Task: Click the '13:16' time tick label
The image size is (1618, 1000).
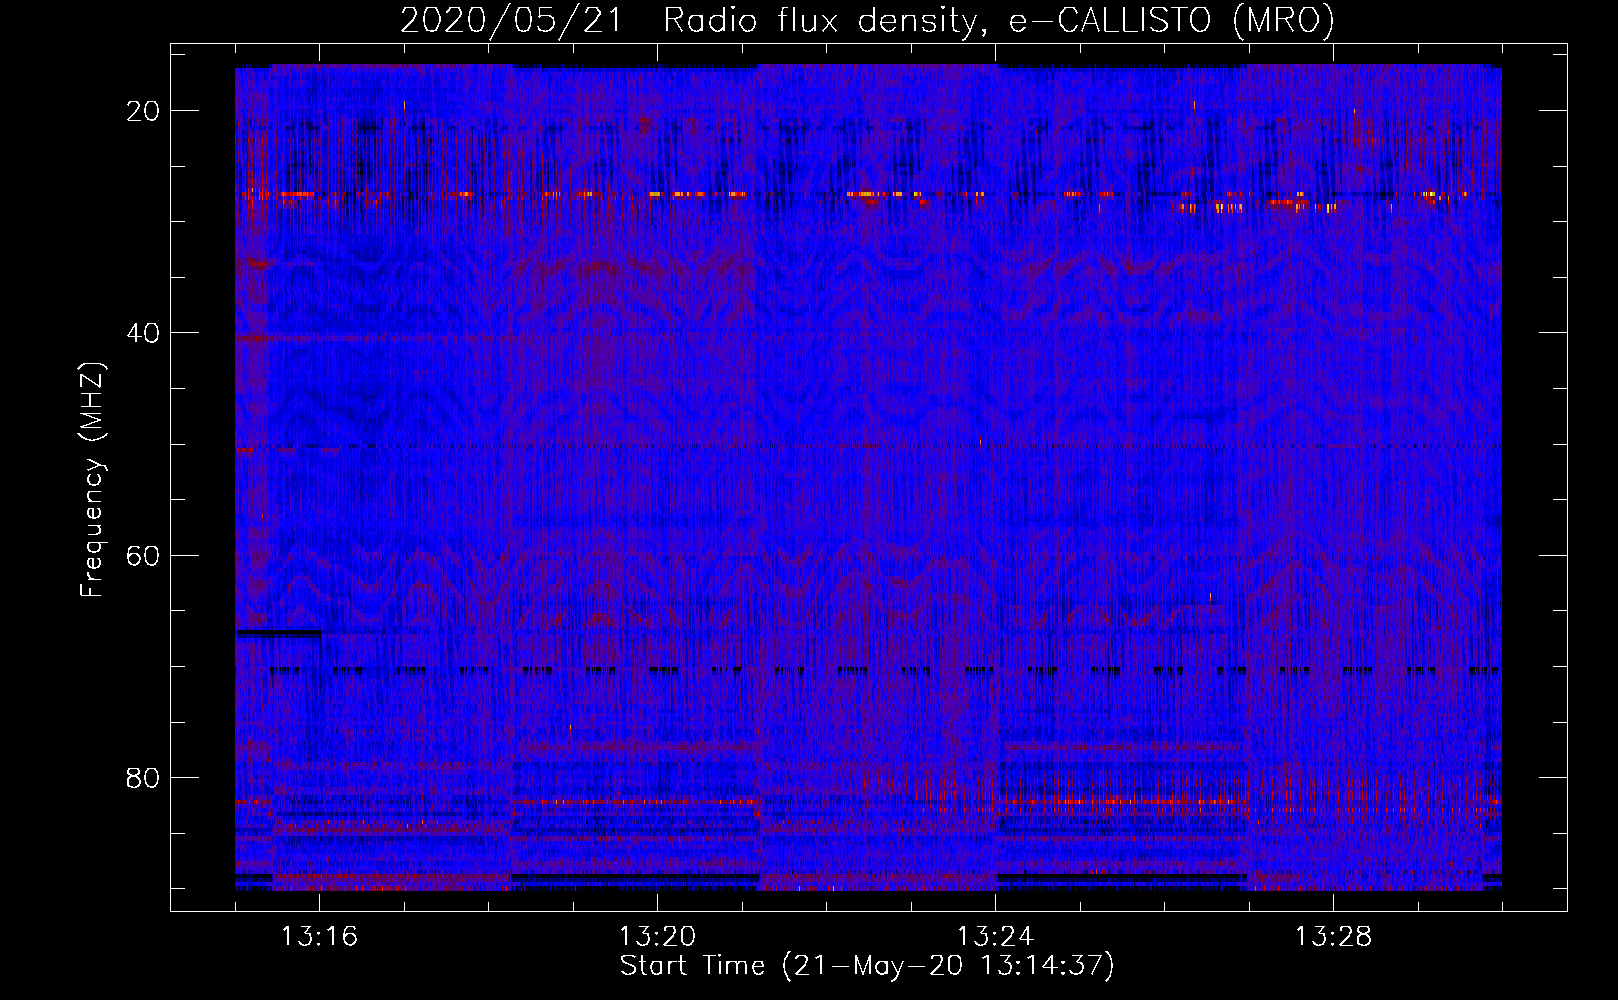Action: [x=319, y=937]
